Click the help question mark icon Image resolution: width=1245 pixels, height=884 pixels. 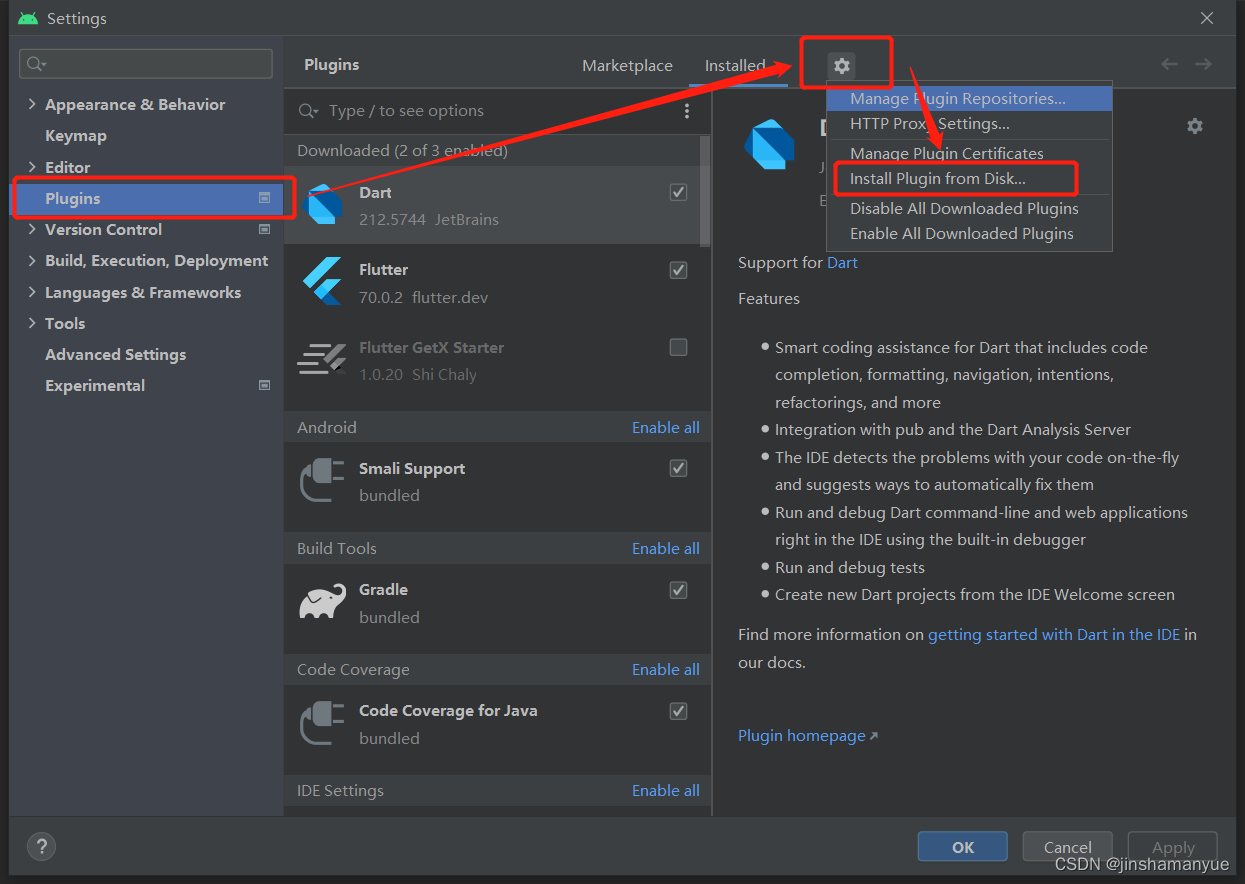(41, 846)
